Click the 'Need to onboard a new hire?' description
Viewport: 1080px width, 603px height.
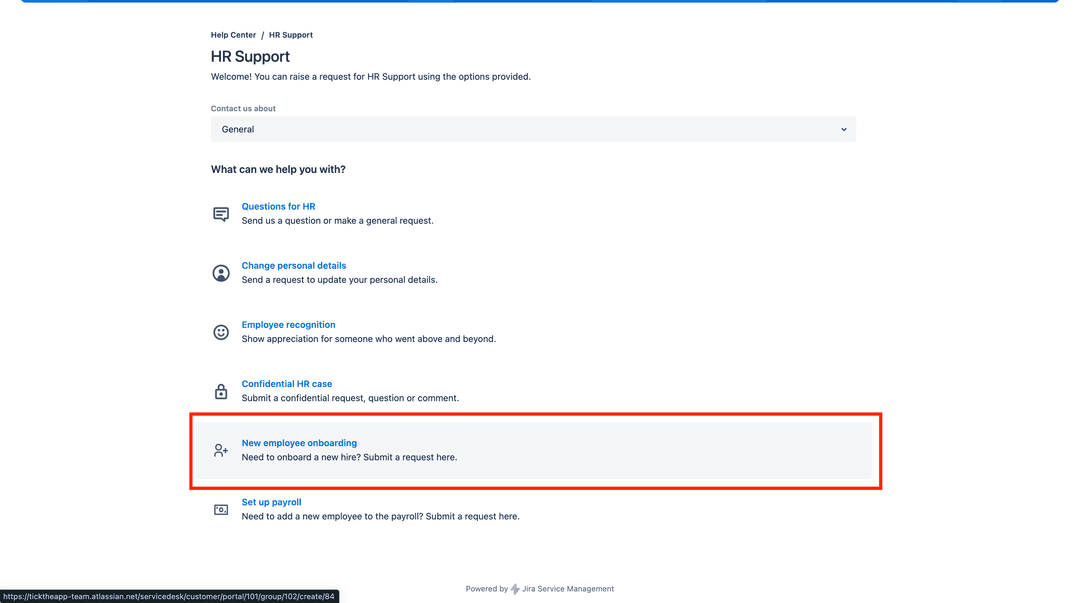pyautogui.click(x=349, y=458)
